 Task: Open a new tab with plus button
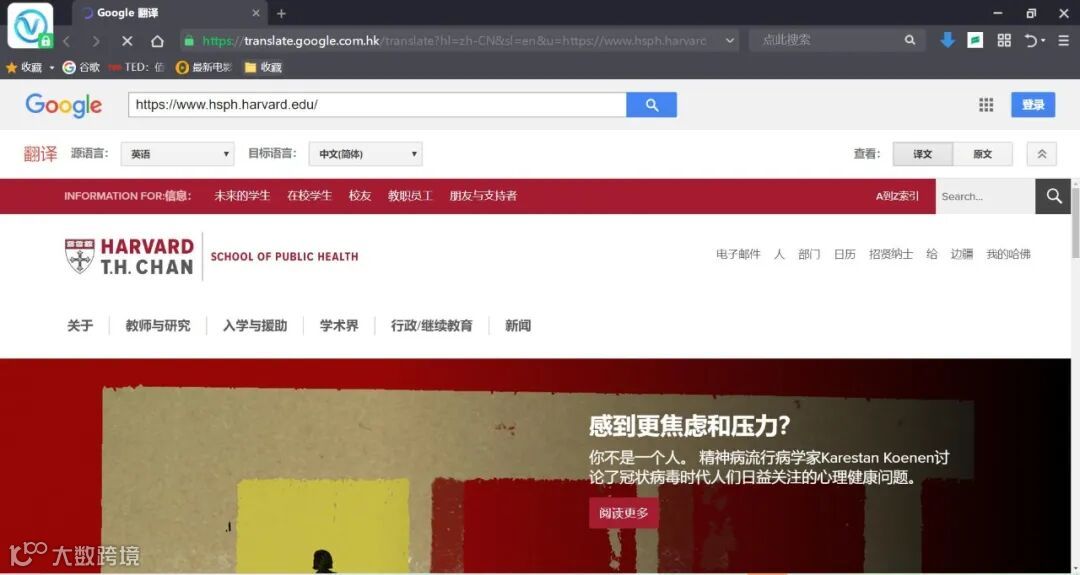point(281,13)
